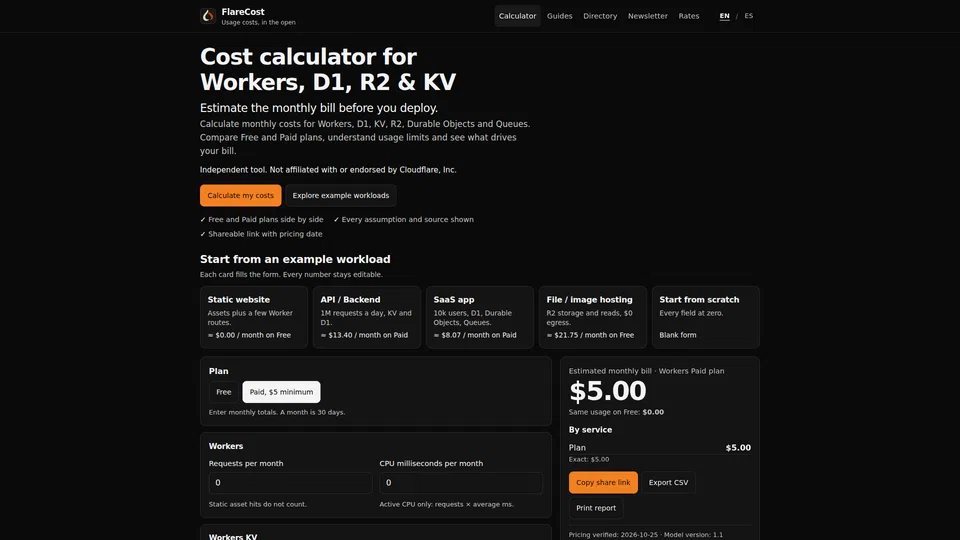This screenshot has height=540, width=960.
Task: Open the Newsletter nav item
Action: click(x=648, y=16)
